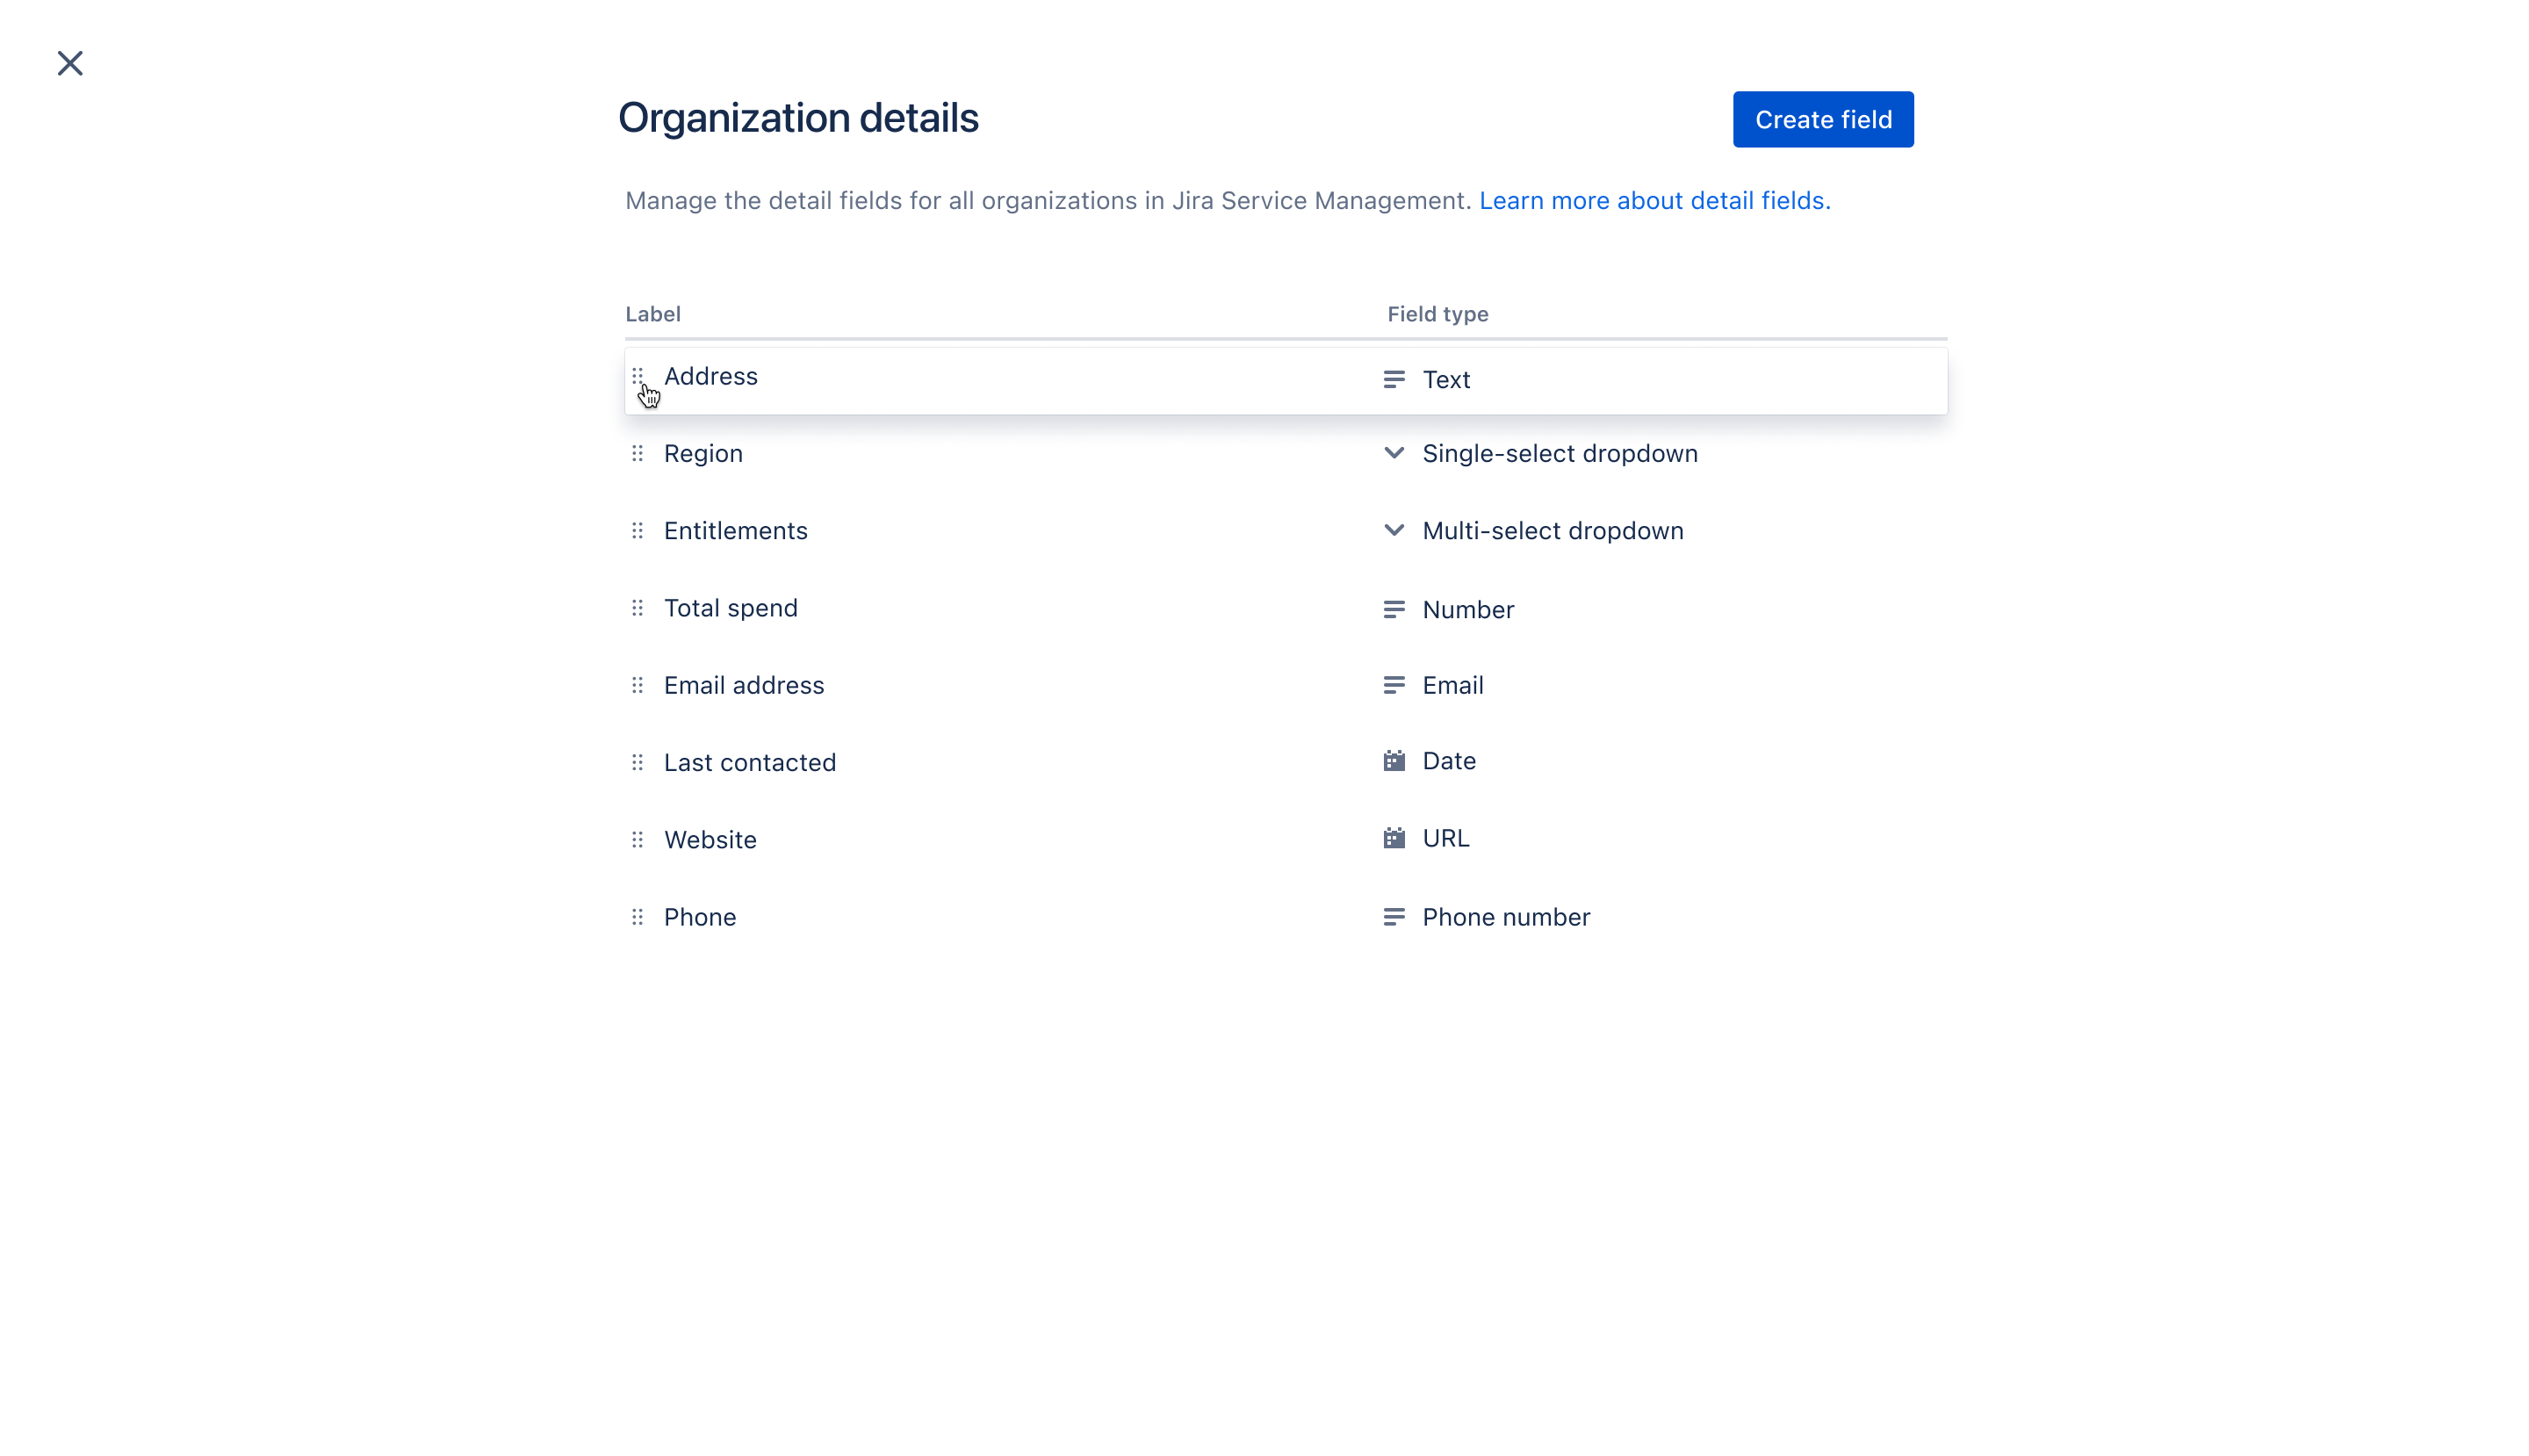Click the drag handle icon for Website
This screenshot has width=2529, height=1456.
[x=638, y=840]
